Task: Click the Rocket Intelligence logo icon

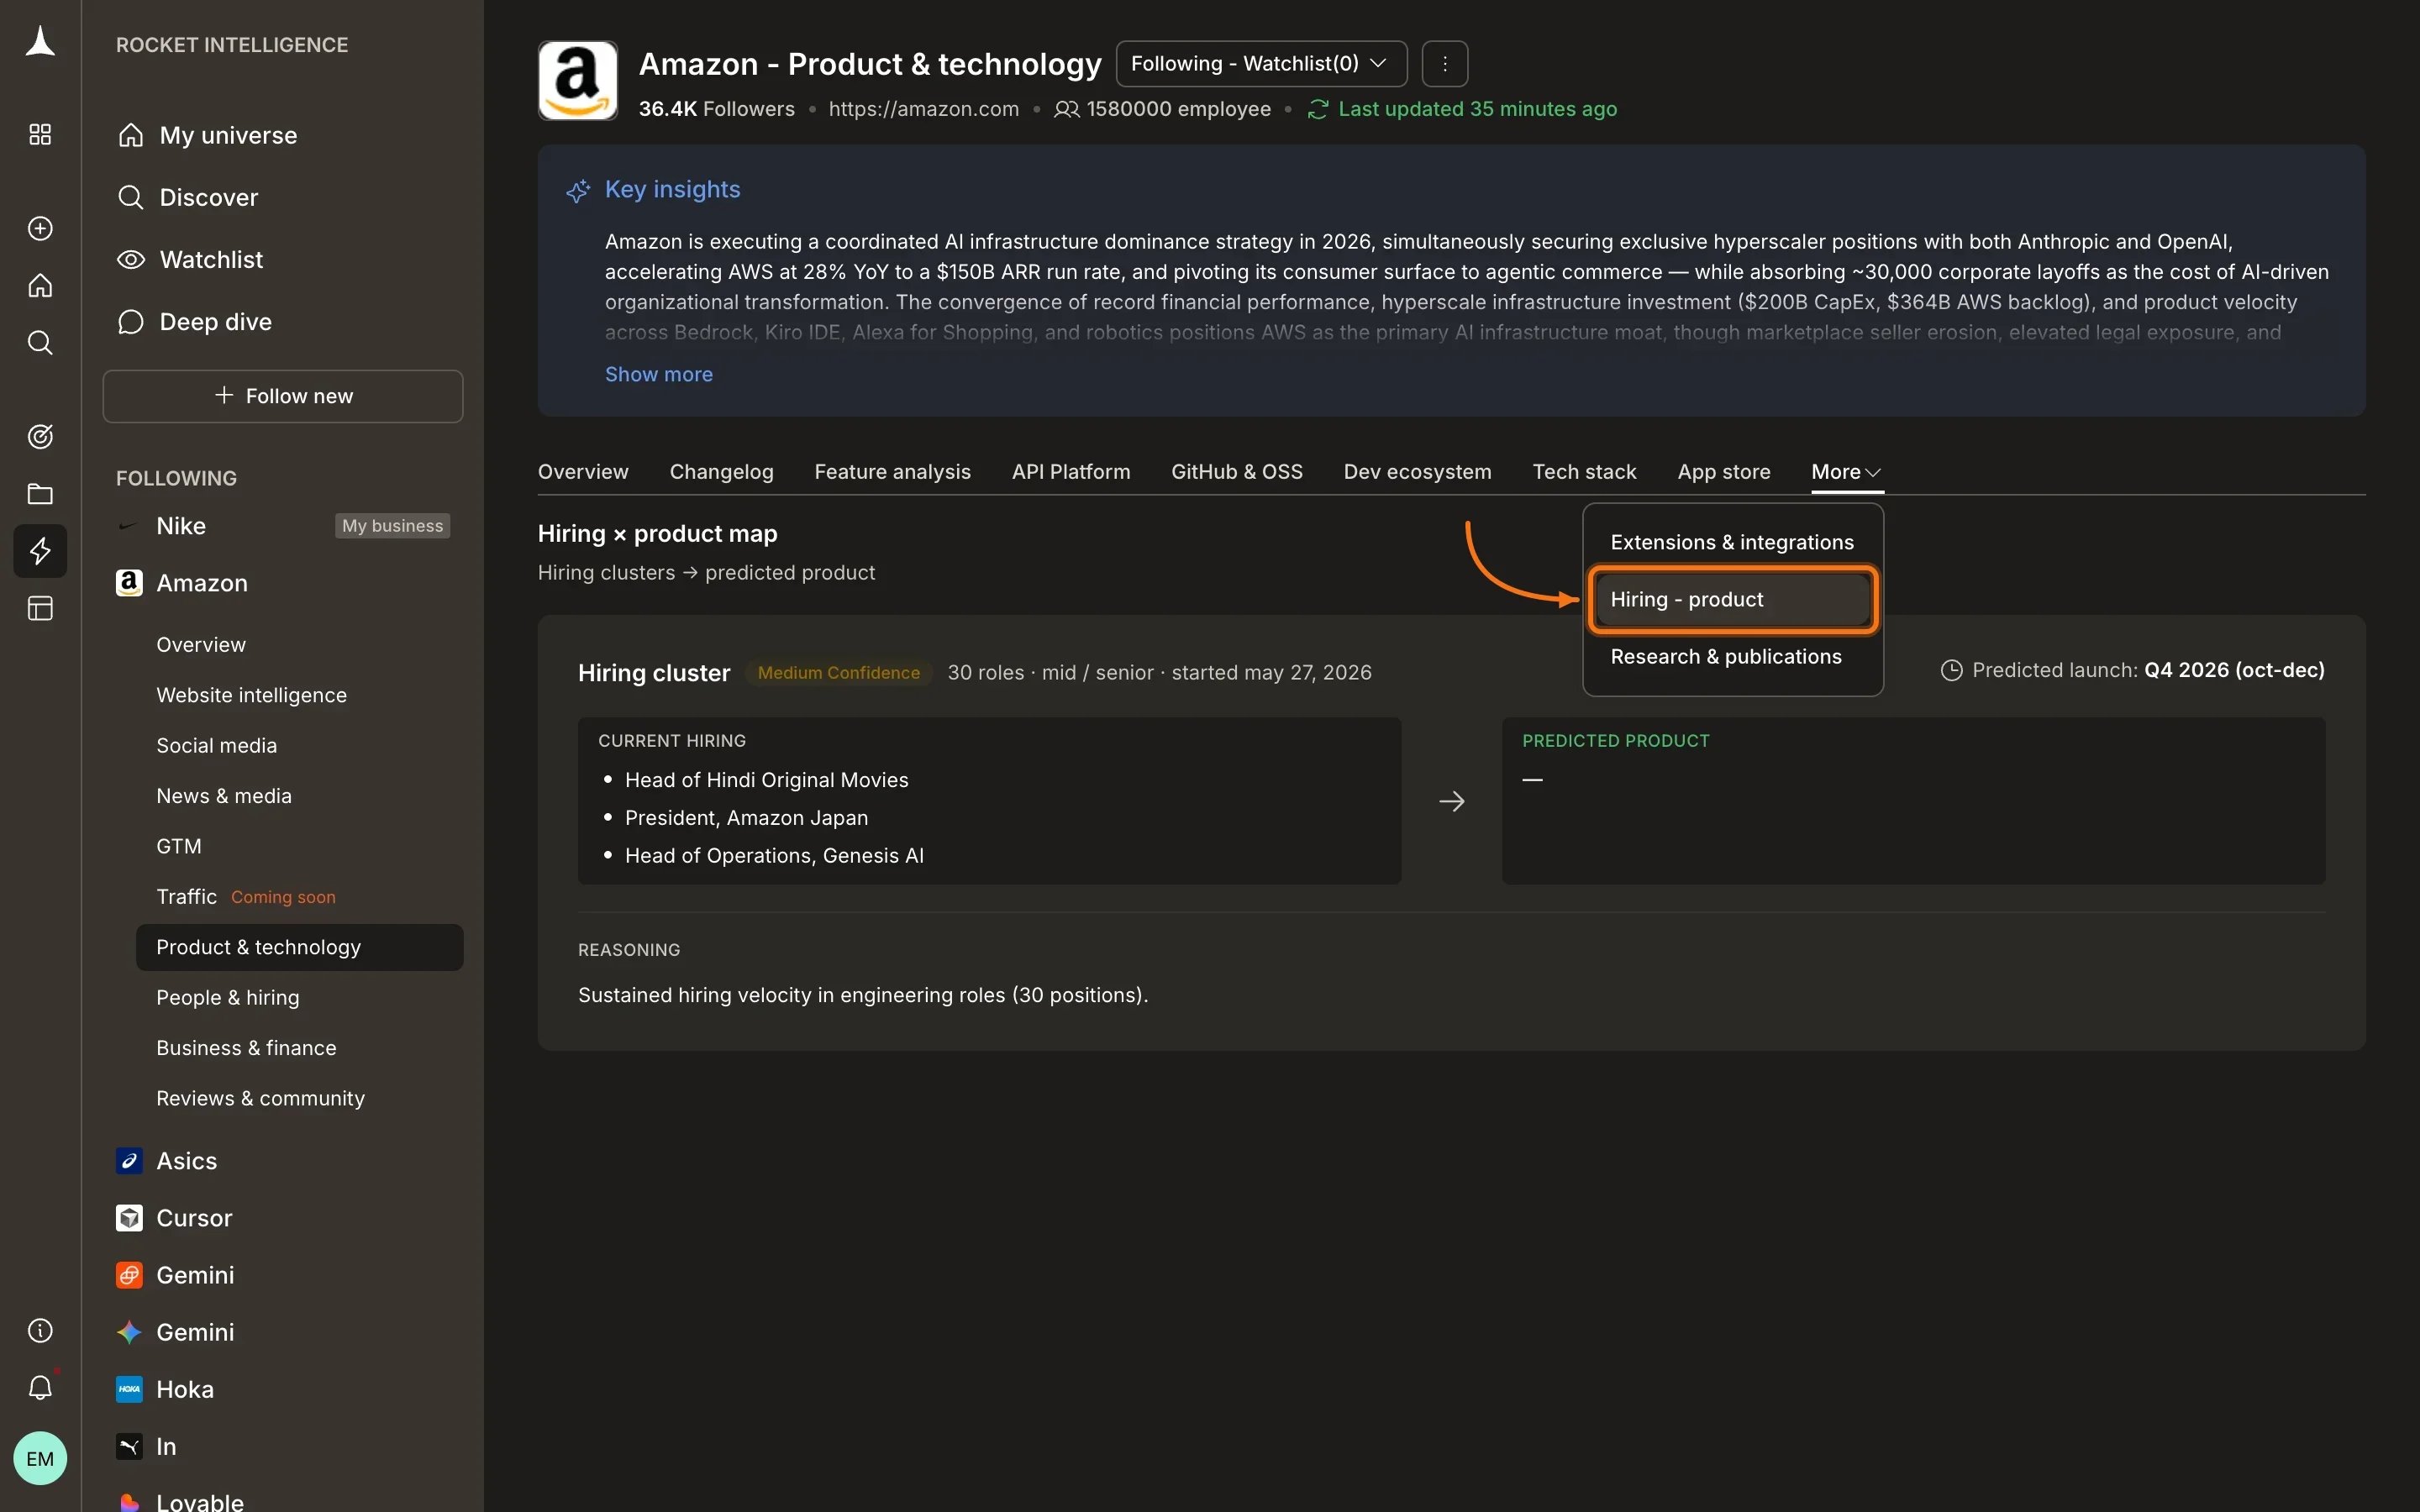Action: point(40,42)
